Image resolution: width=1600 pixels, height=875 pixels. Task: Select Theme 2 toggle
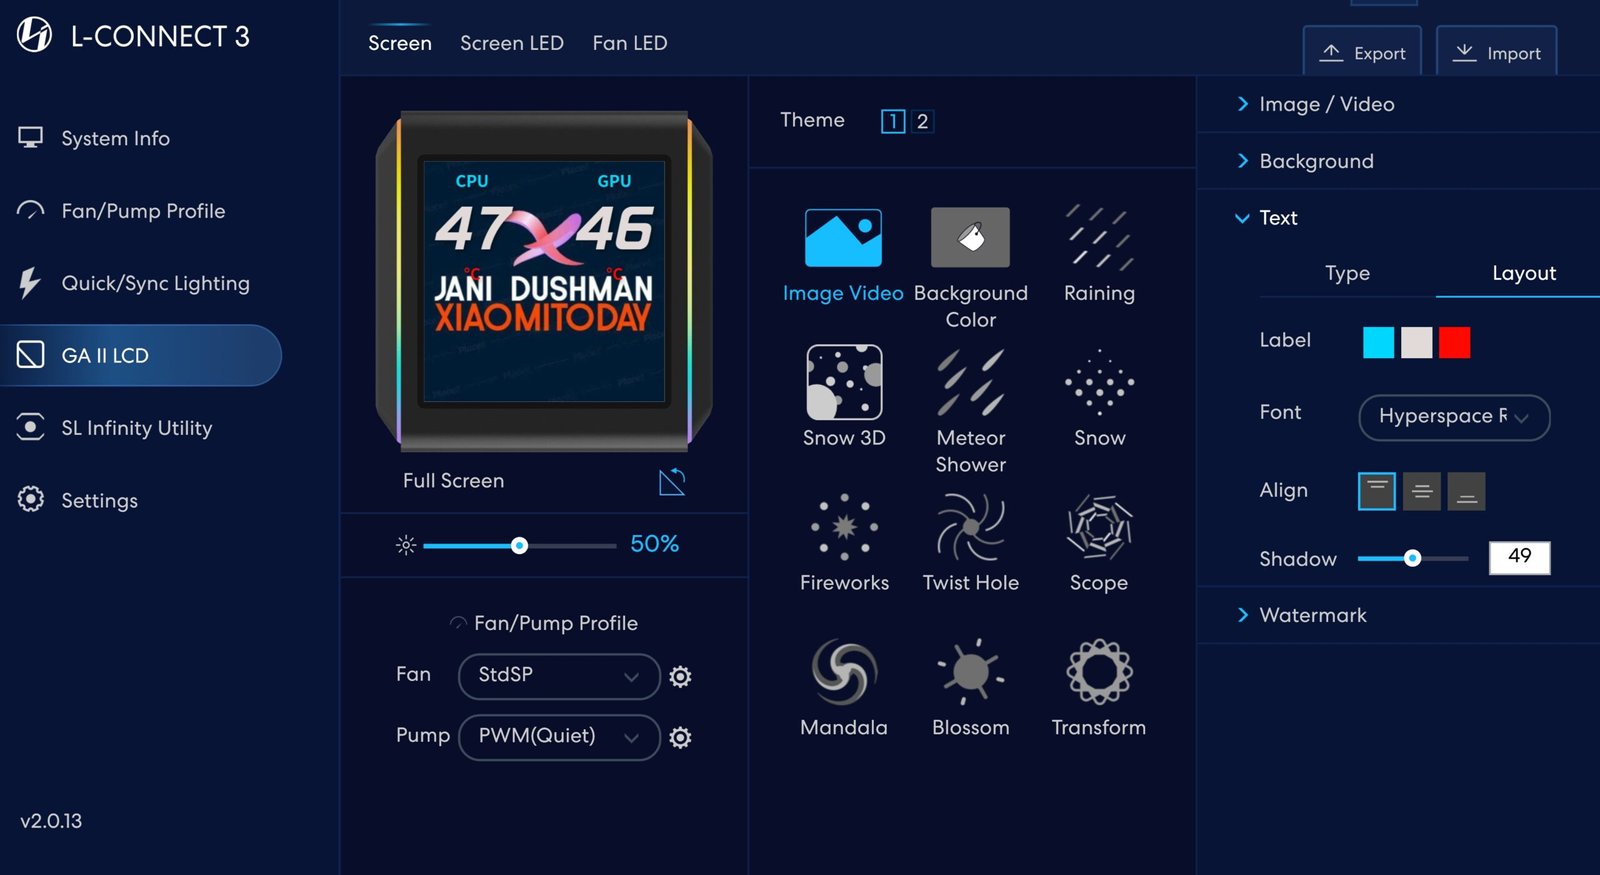pyautogui.click(x=922, y=121)
